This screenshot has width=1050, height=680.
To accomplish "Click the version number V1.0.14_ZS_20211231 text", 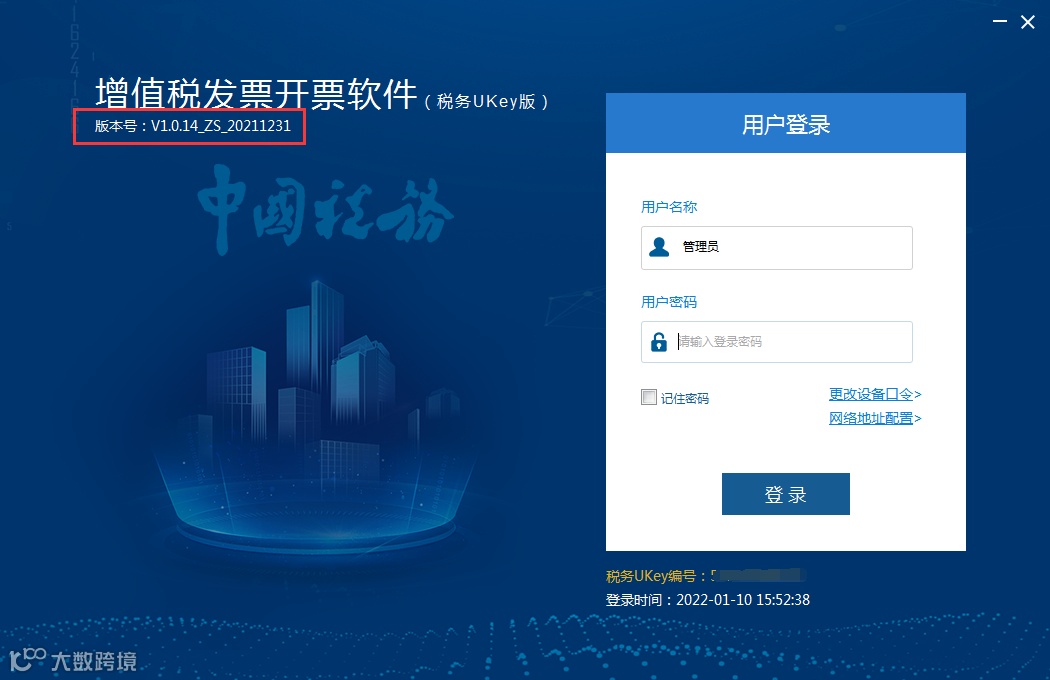I will (221, 126).
